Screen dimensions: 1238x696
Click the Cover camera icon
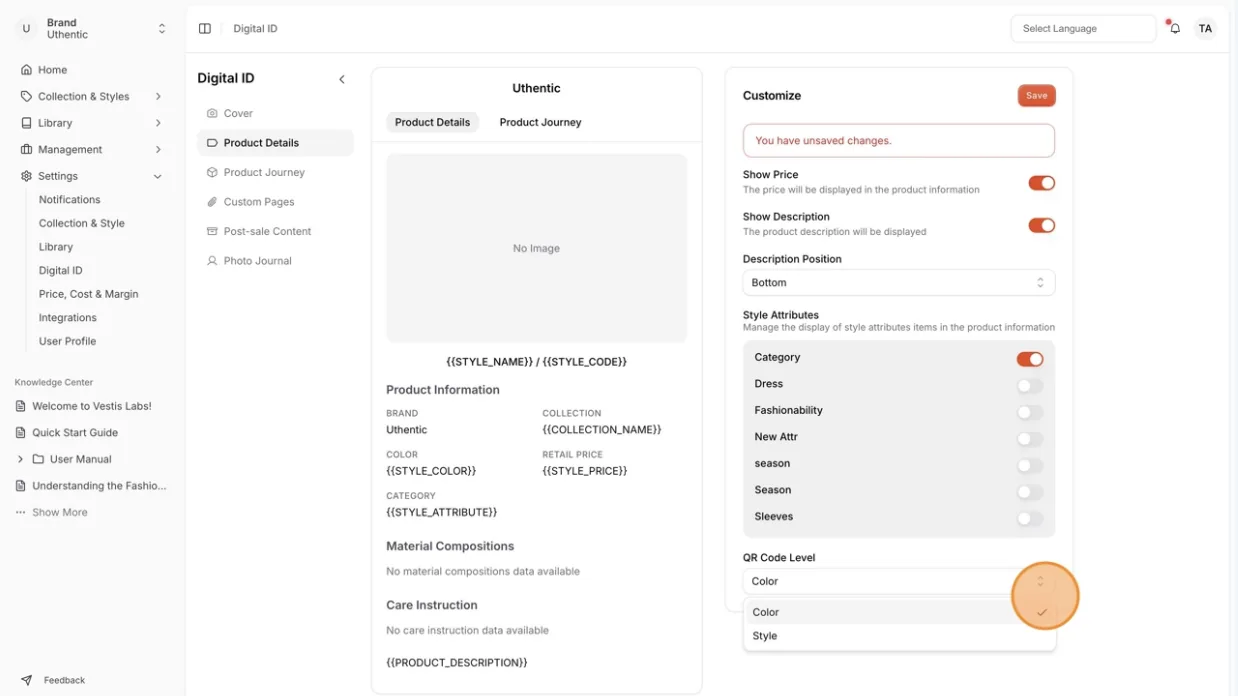pyautogui.click(x=212, y=114)
